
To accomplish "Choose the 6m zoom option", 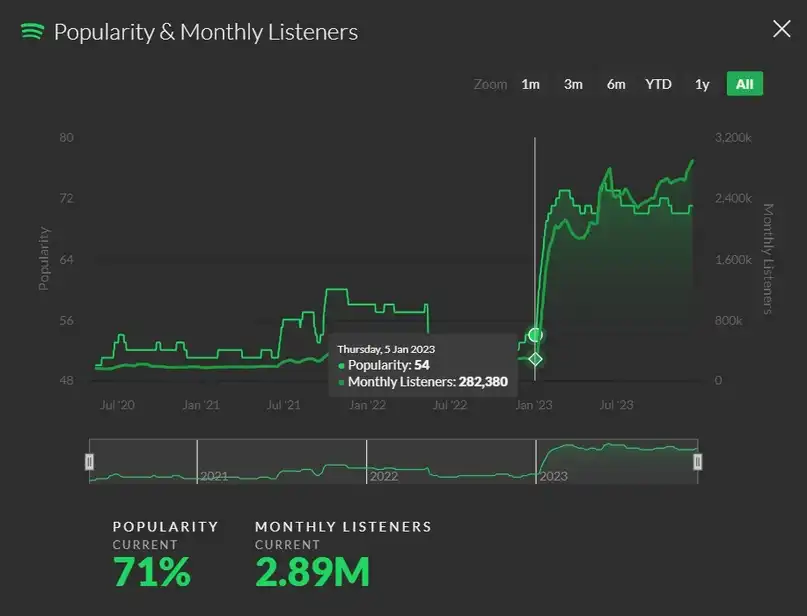I will 616,84.
